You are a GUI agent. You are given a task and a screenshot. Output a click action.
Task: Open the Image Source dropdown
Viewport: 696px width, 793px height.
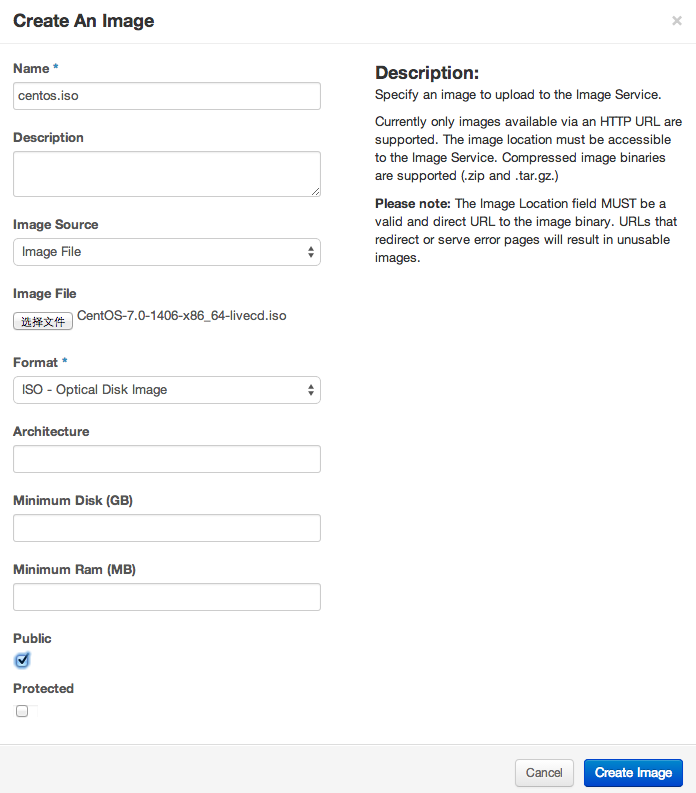167,252
